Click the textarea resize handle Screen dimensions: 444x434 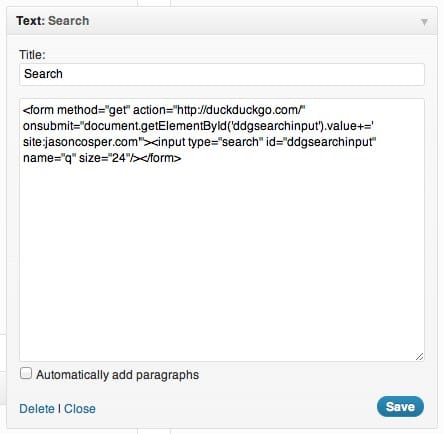click(x=419, y=356)
